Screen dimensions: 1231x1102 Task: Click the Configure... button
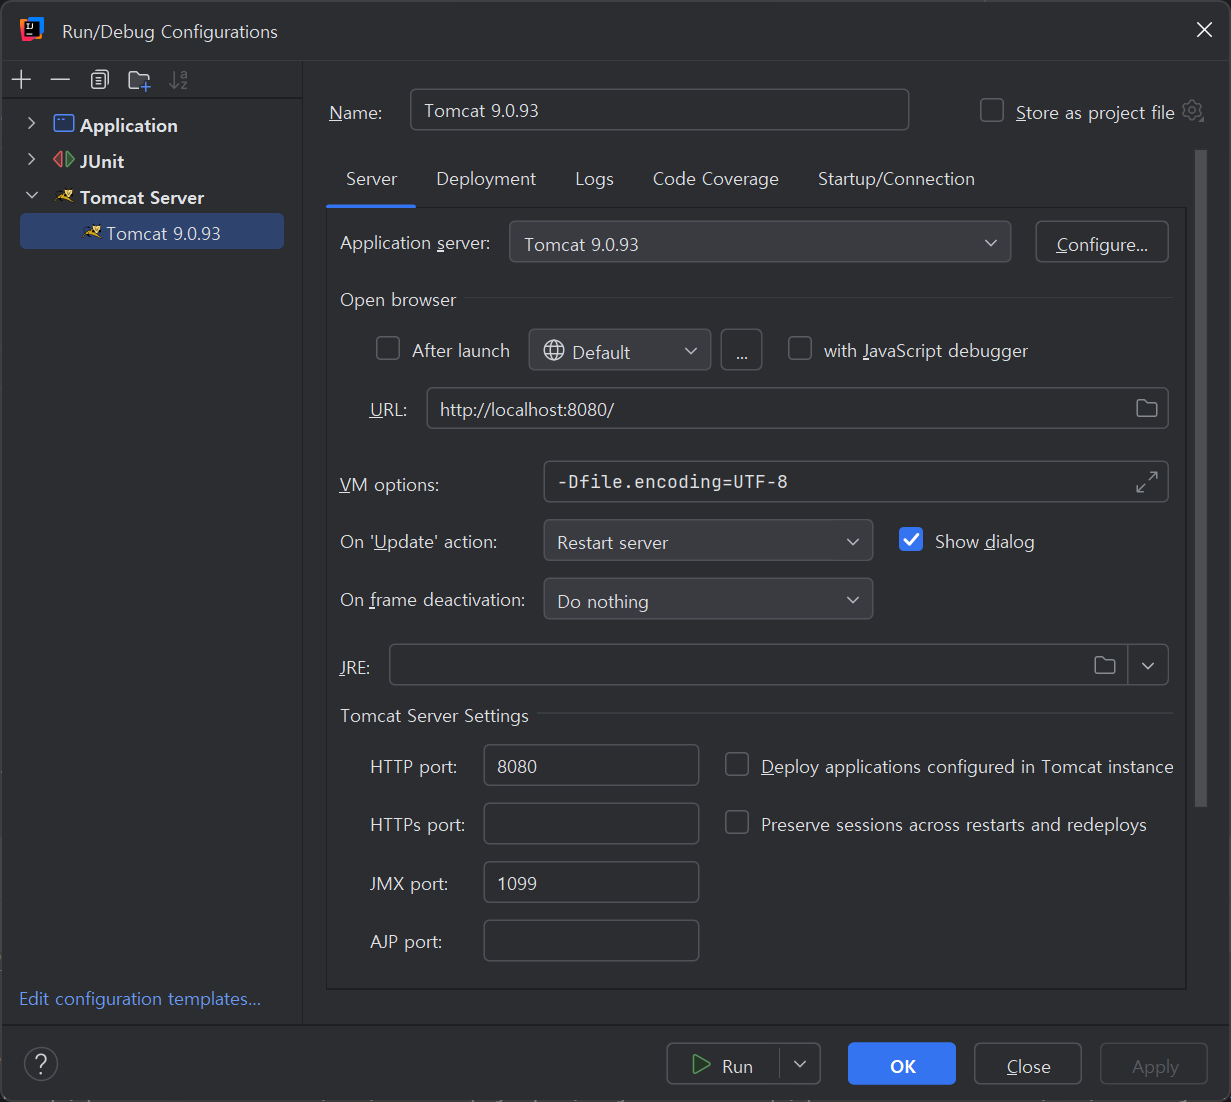click(1102, 243)
